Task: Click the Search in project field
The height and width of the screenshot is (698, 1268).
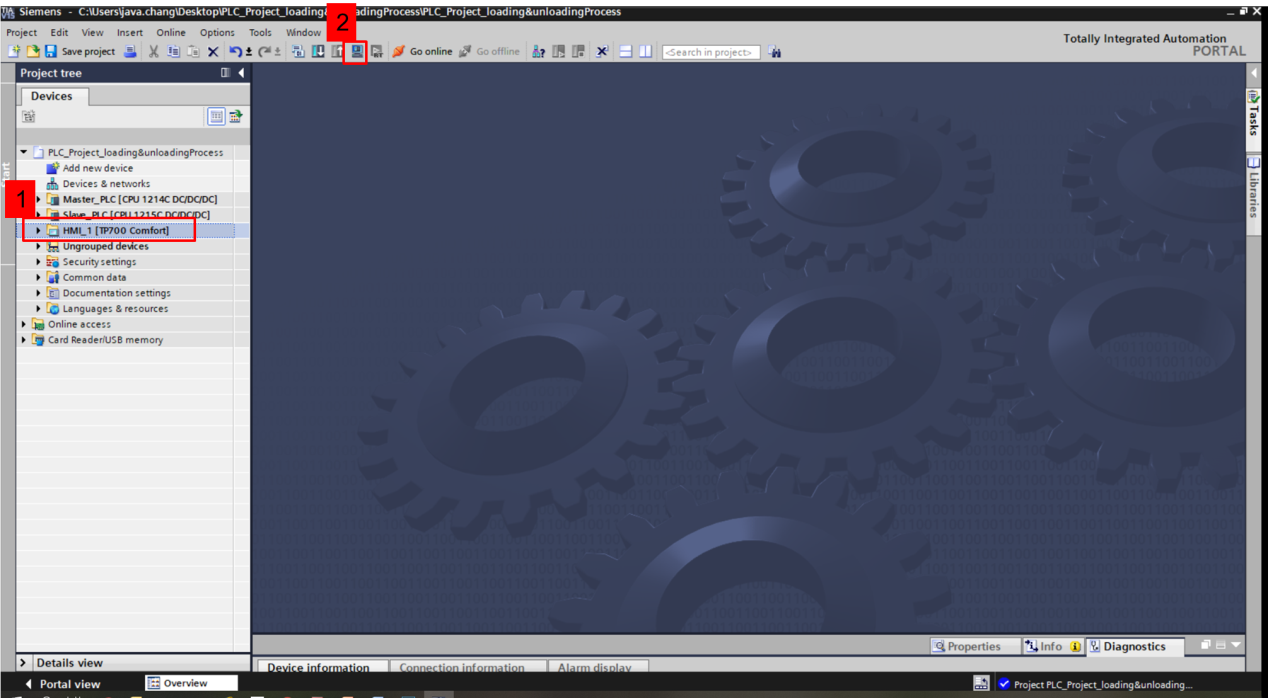Action: pos(711,52)
